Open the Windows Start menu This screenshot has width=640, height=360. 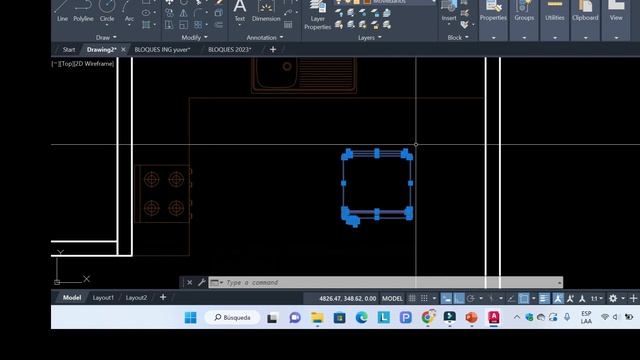pyautogui.click(x=190, y=318)
